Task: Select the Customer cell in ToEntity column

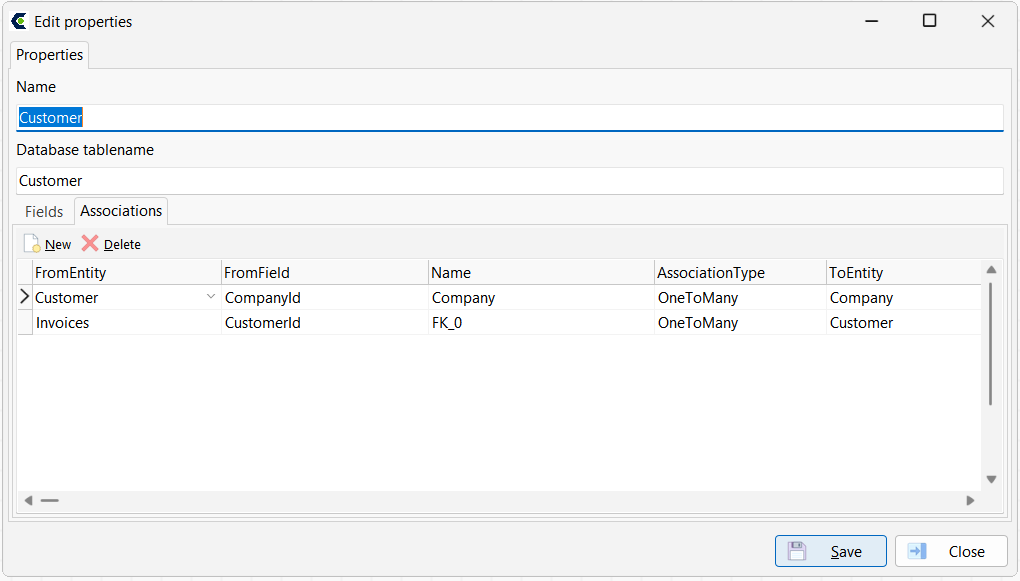Action: click(904, 323)
